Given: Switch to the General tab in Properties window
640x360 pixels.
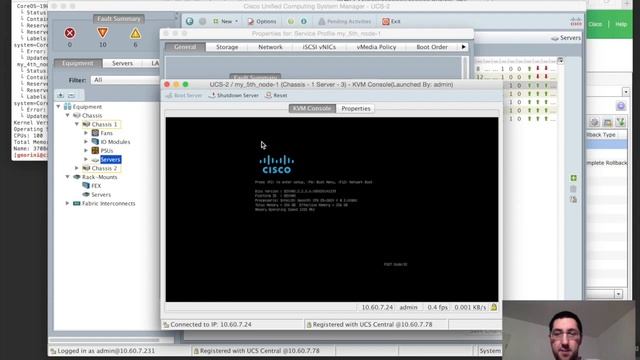Looking at the screenshot, I should point(185,47).
